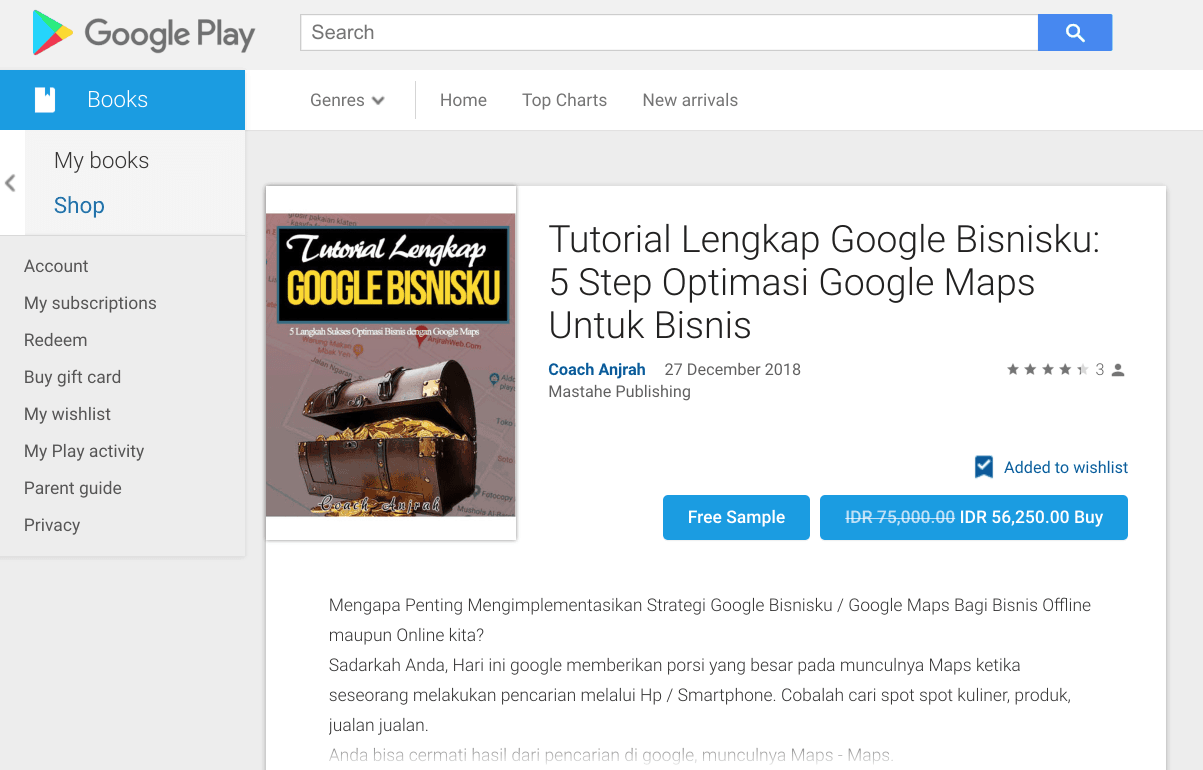Click the blue search magnifier button
Screen dimensions: 1203x770
(1075, 32)
